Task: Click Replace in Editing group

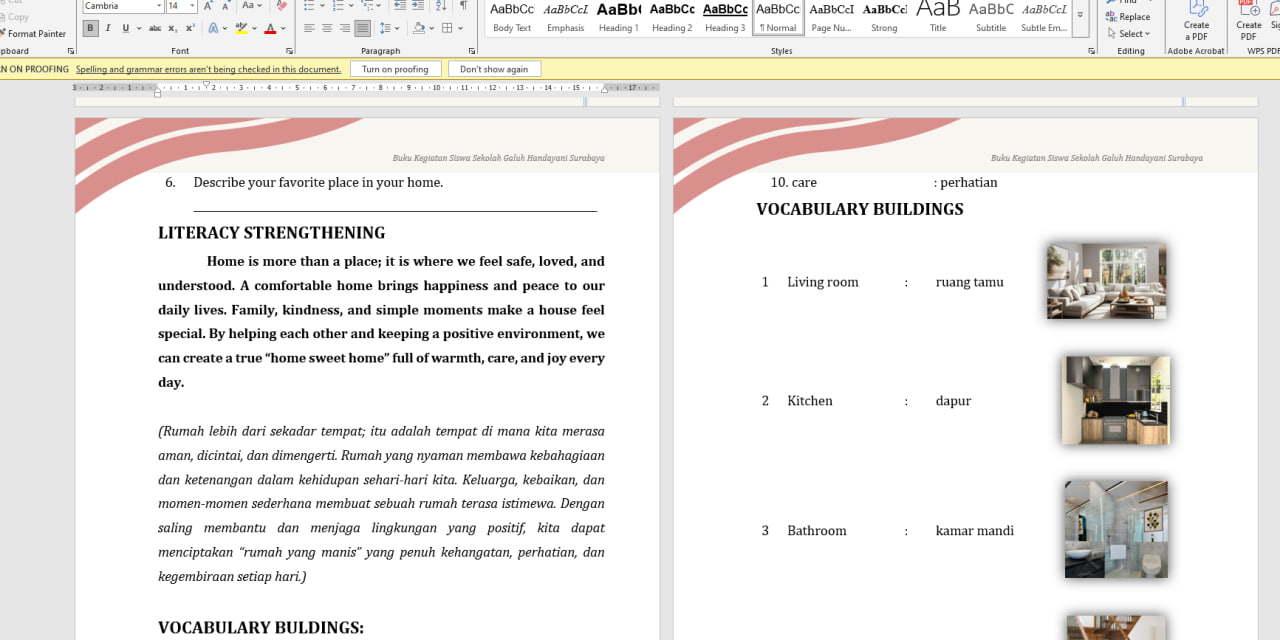Action: [x=1129, y=17]
